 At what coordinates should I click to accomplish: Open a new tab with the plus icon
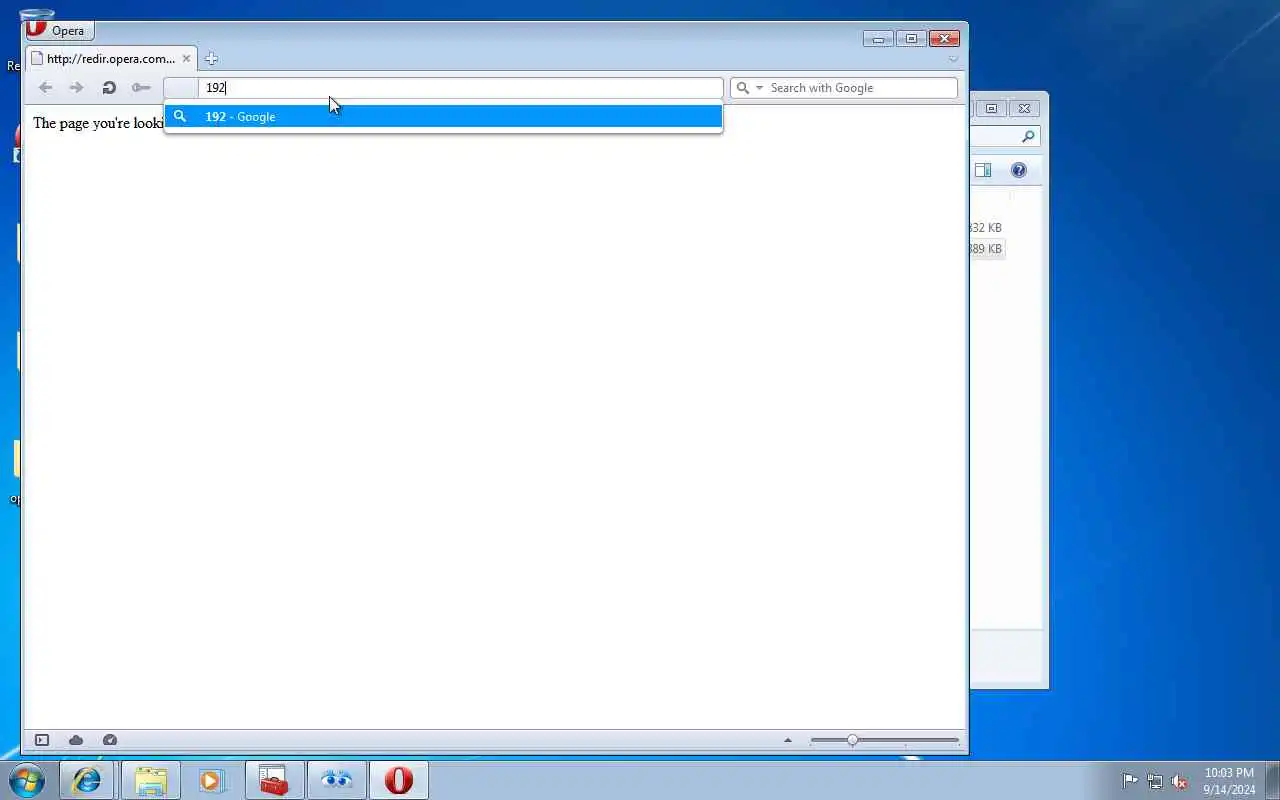pyautogui.click(x=211, y=59)
